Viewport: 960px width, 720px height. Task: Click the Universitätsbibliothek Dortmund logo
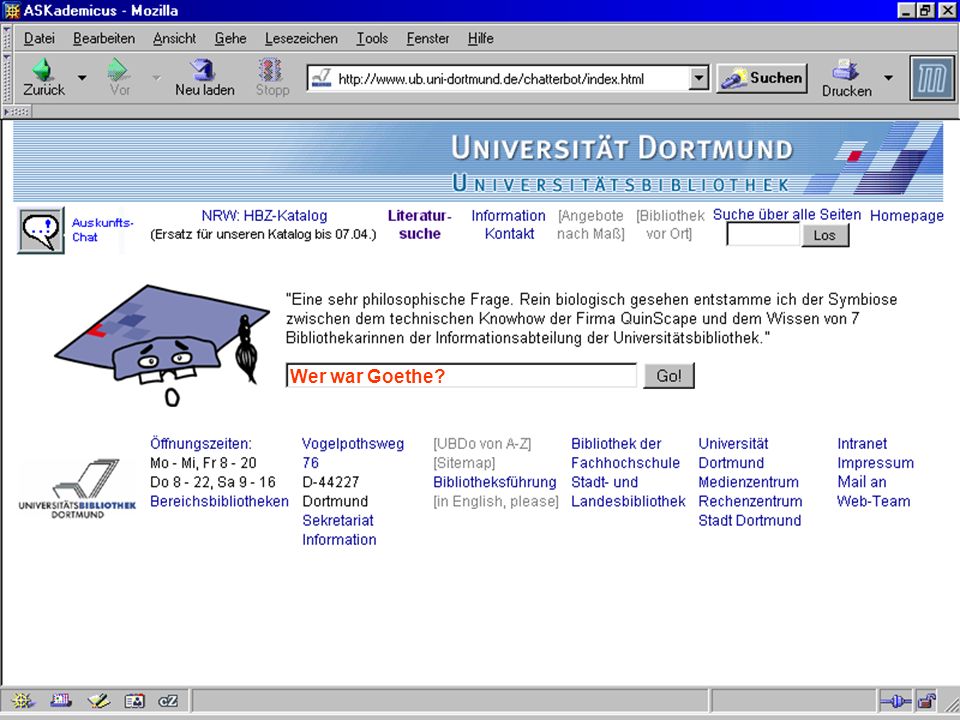point(77,488)
